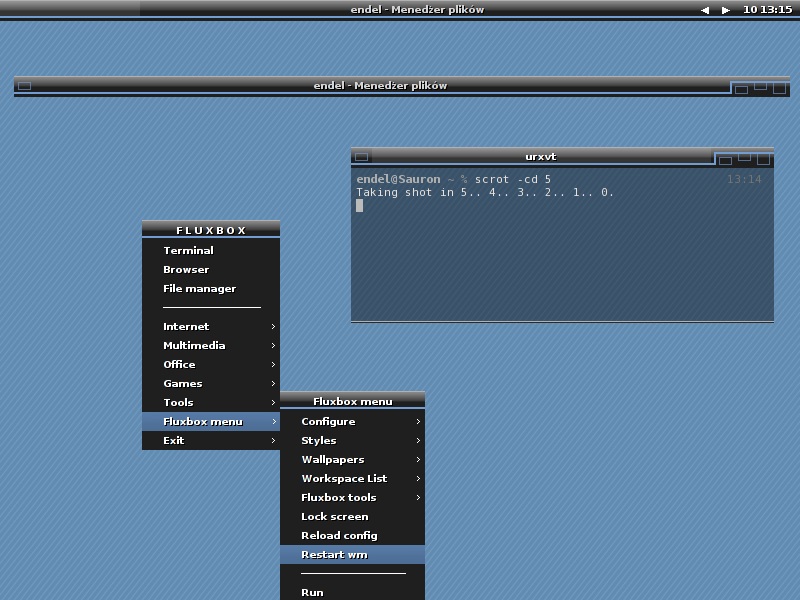Expand Configure submenu
Viewport: 800px width, 600px height.
[353, 421]
